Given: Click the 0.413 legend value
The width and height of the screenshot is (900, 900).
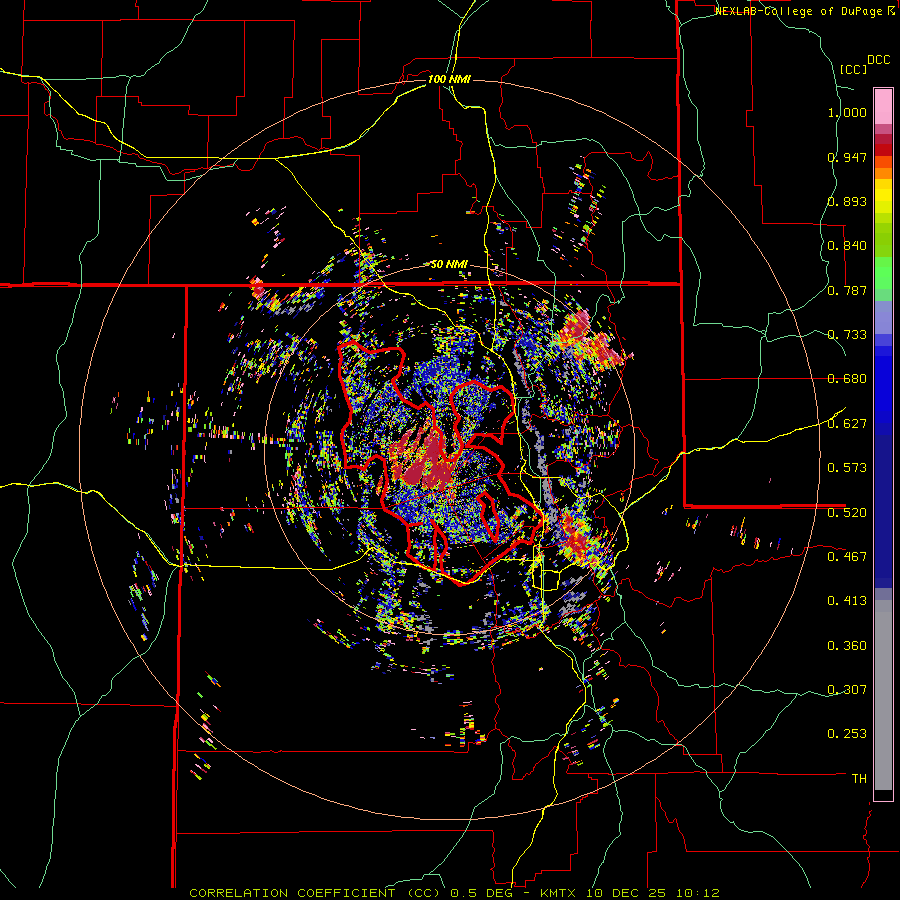Looking at the screenshot, I should 847,601.
